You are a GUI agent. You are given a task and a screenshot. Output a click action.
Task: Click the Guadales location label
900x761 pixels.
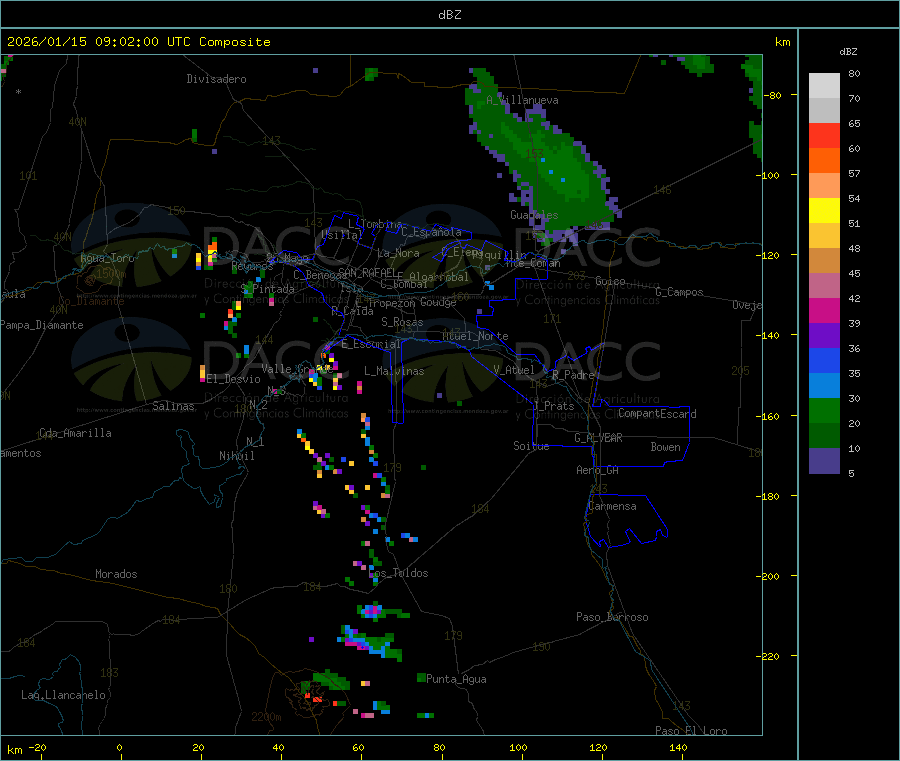pyautogui.click(x=534, y=215)
